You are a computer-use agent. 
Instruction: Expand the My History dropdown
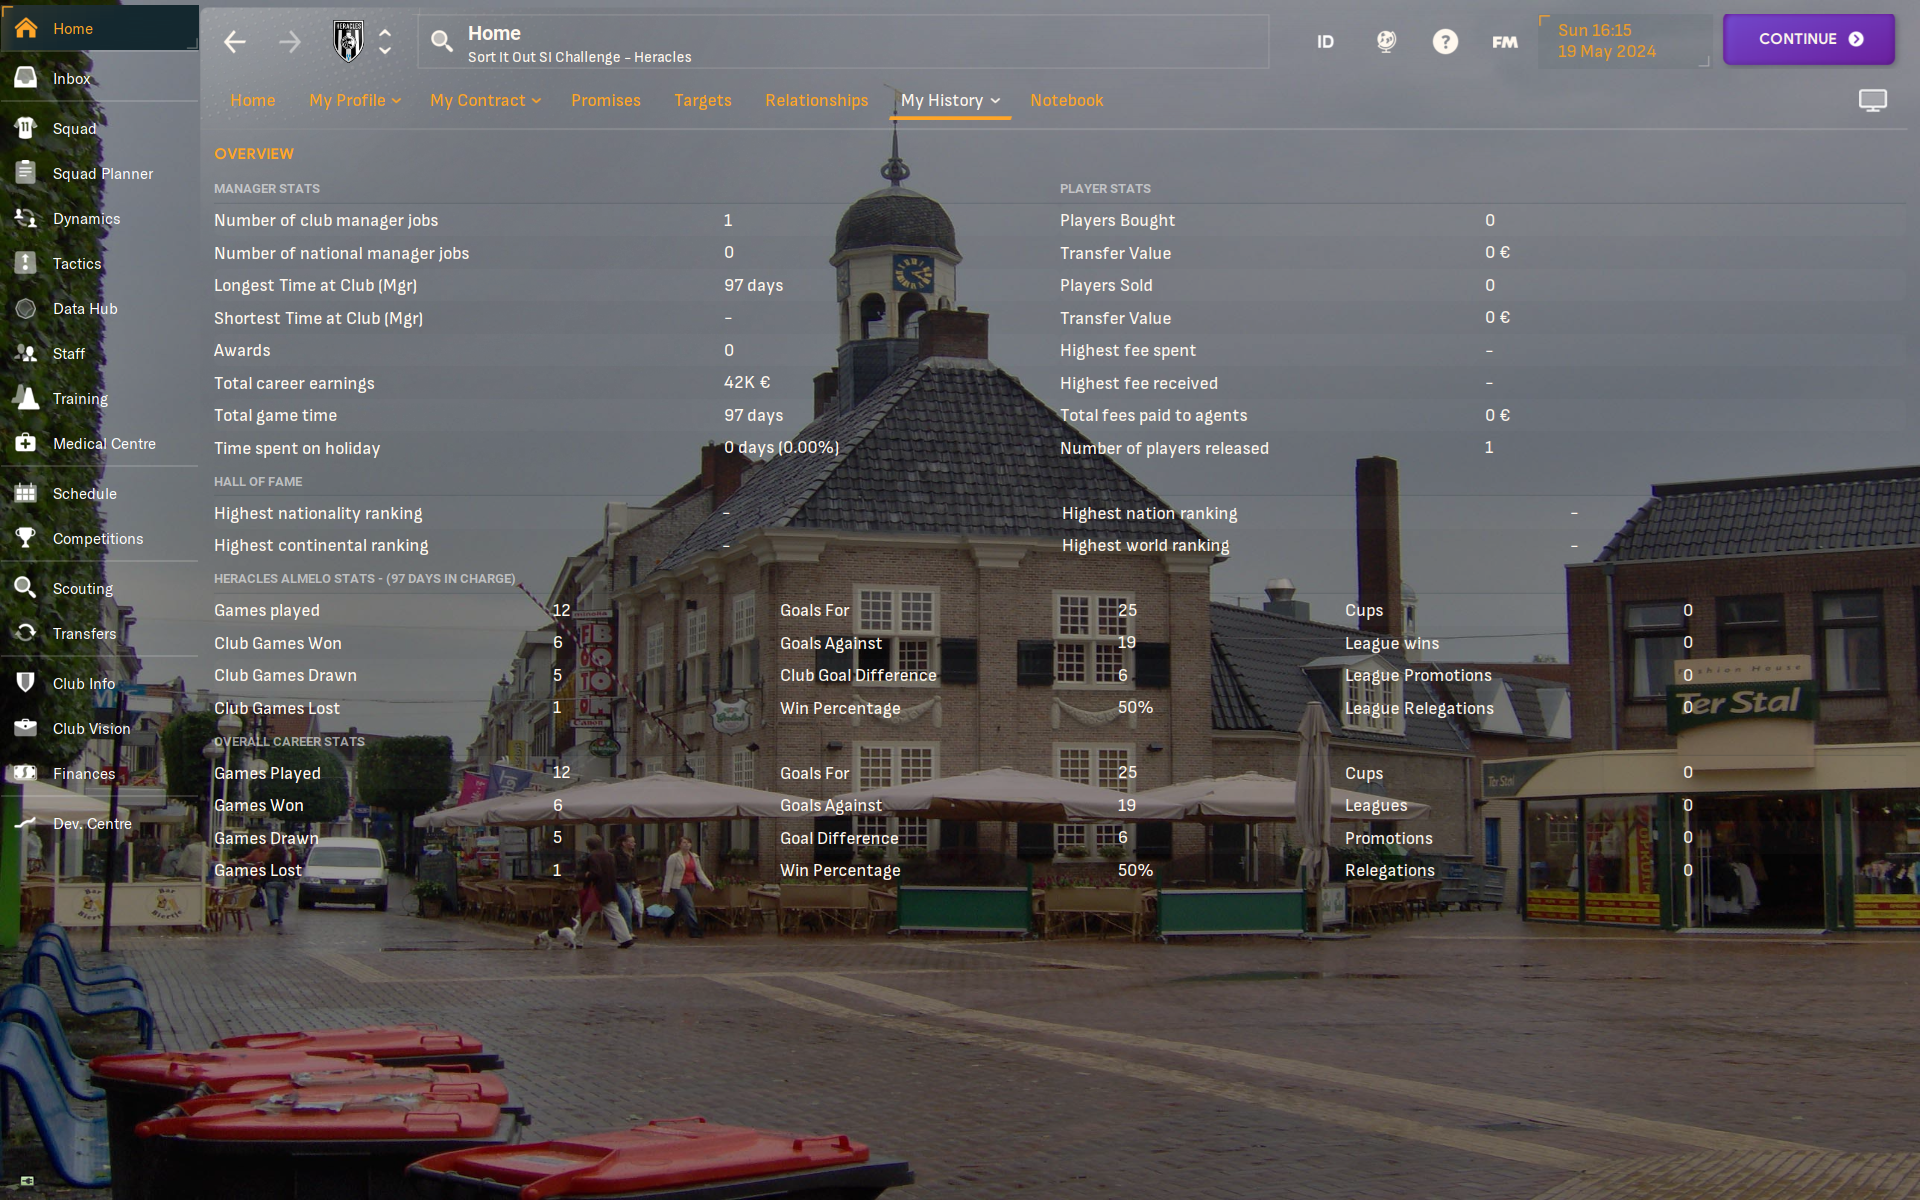[950, 100]
